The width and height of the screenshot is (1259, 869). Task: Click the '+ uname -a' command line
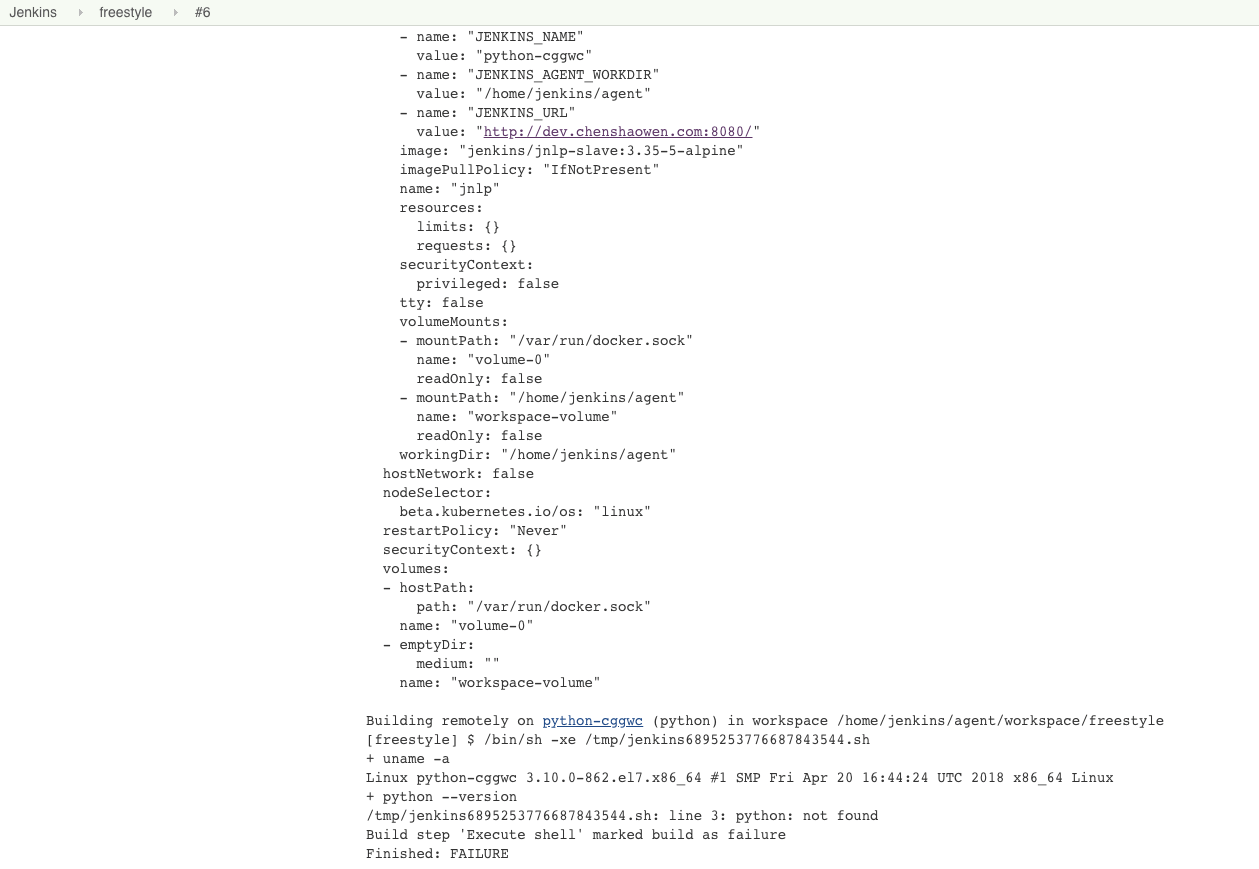(408, 758)
